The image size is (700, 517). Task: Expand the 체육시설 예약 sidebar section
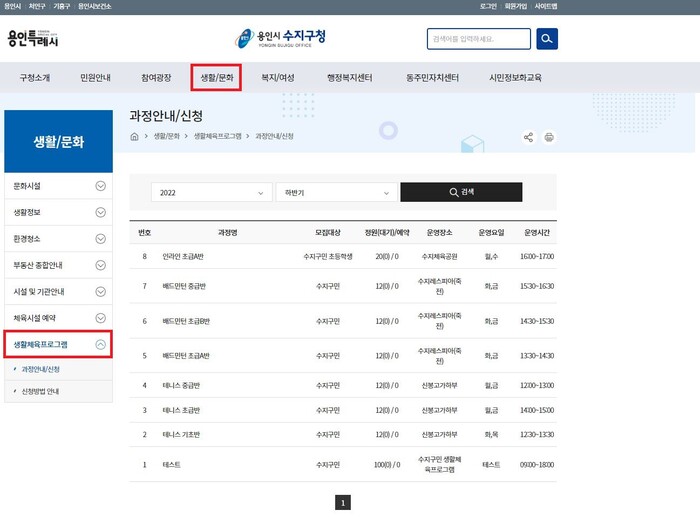coord(100,318)
